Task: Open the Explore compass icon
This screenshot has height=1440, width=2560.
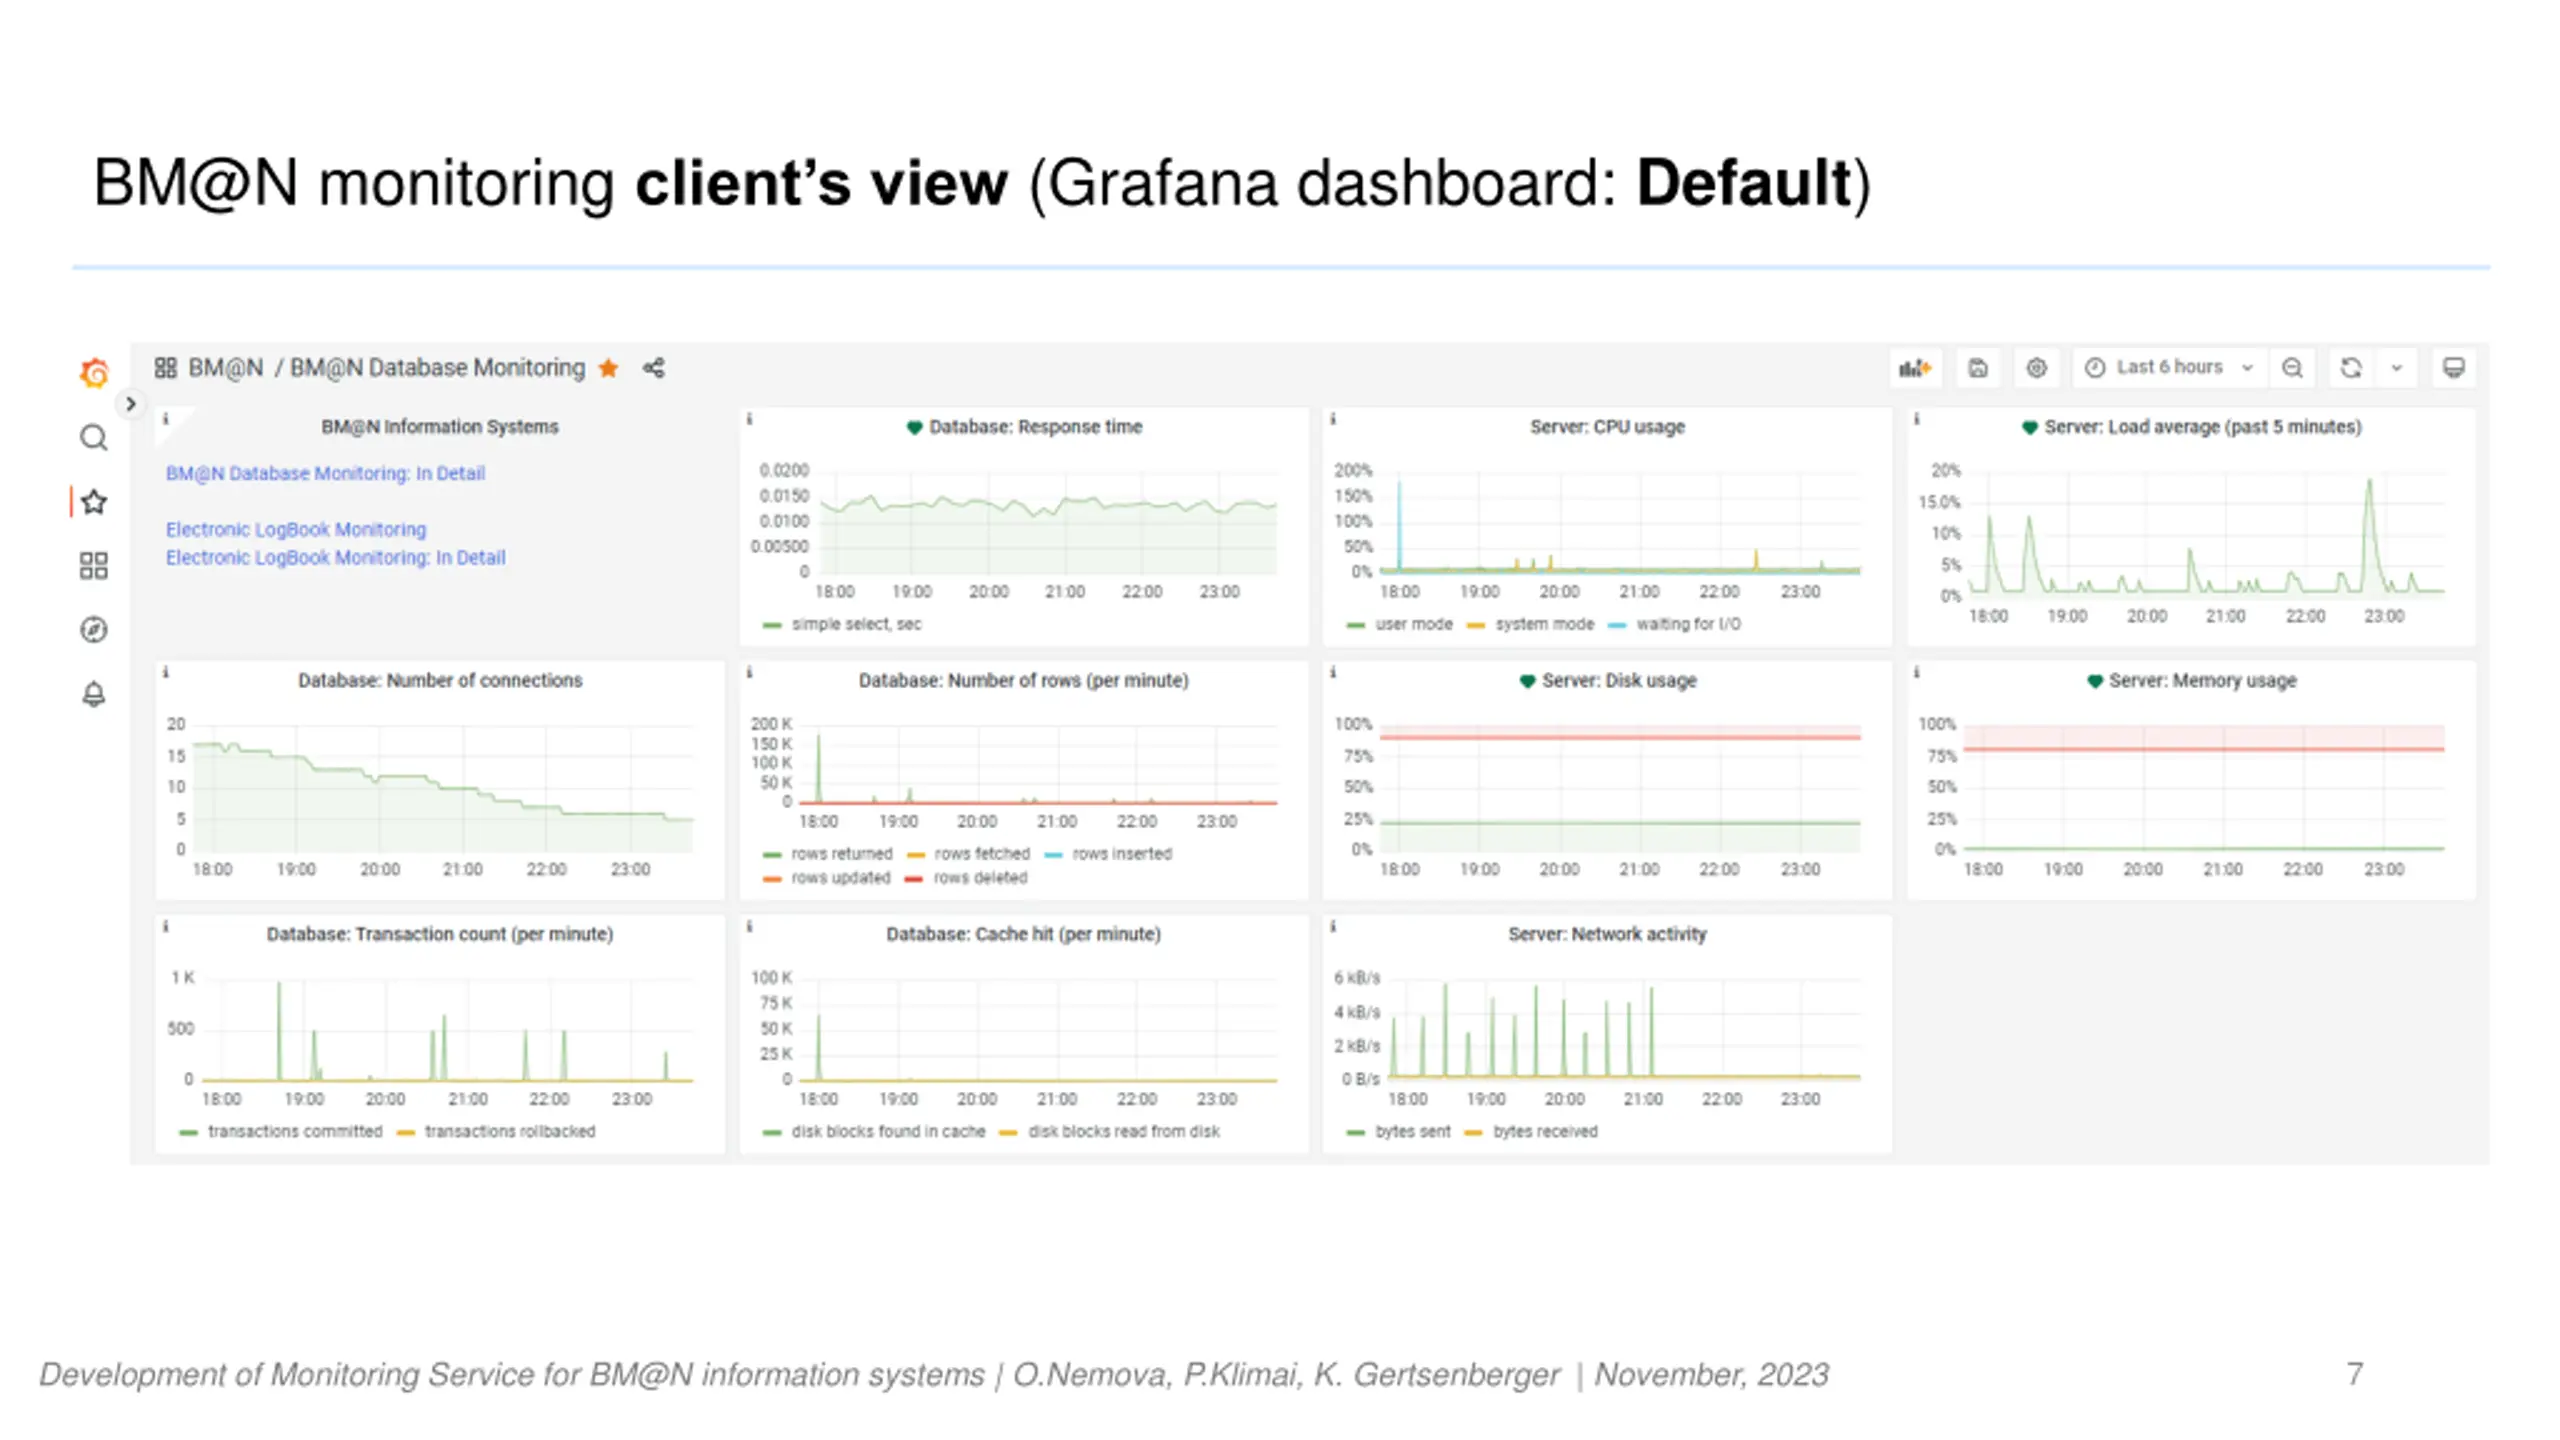Action: pyautogui.click(x=94, y=630)
